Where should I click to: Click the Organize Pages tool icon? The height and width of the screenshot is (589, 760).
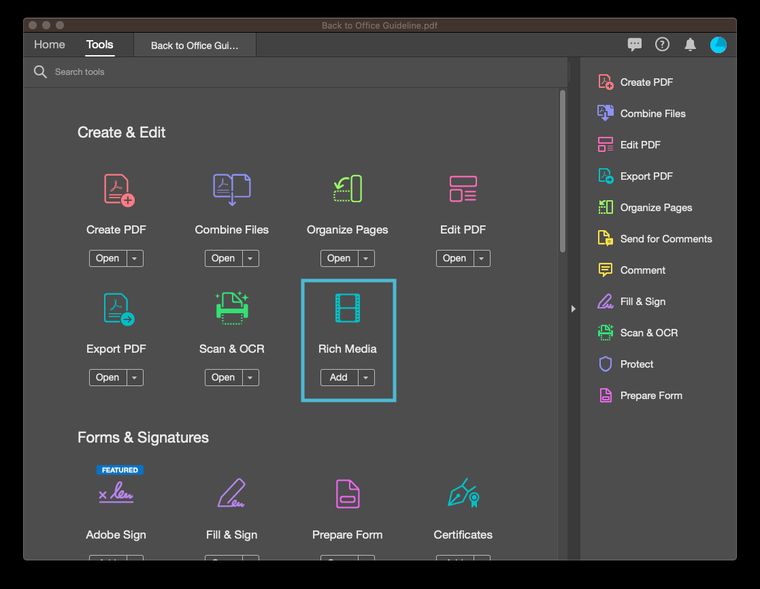click(x=347, y=189)
